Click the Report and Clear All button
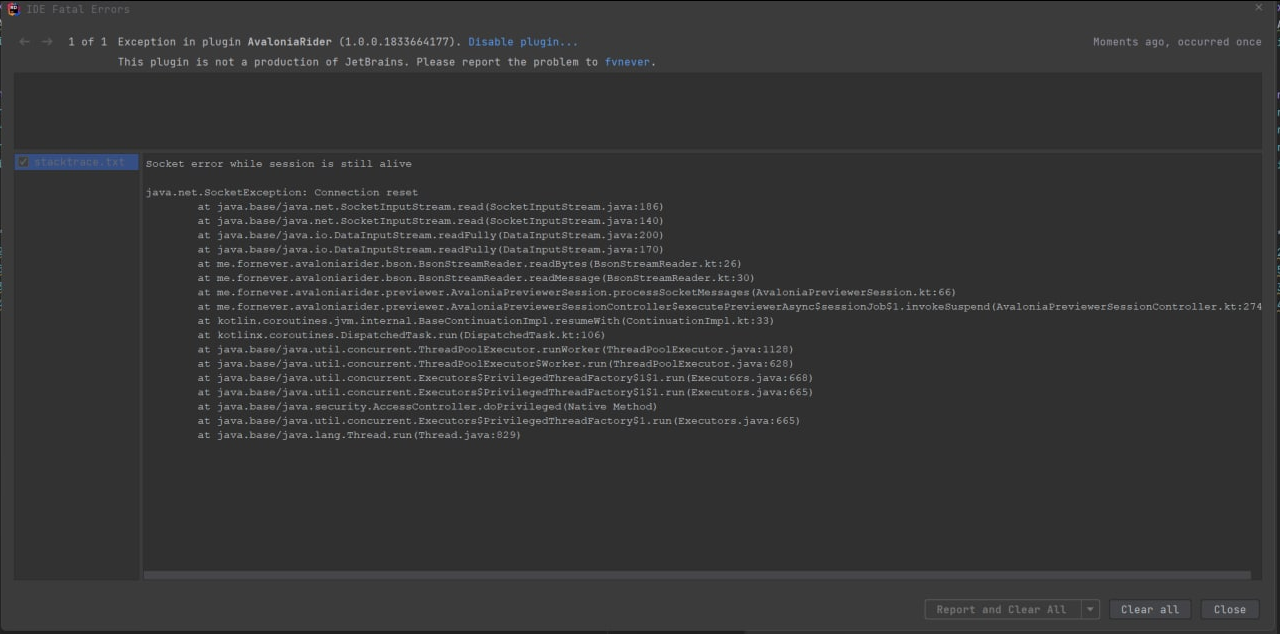1280x634 pixels. 1002,609
